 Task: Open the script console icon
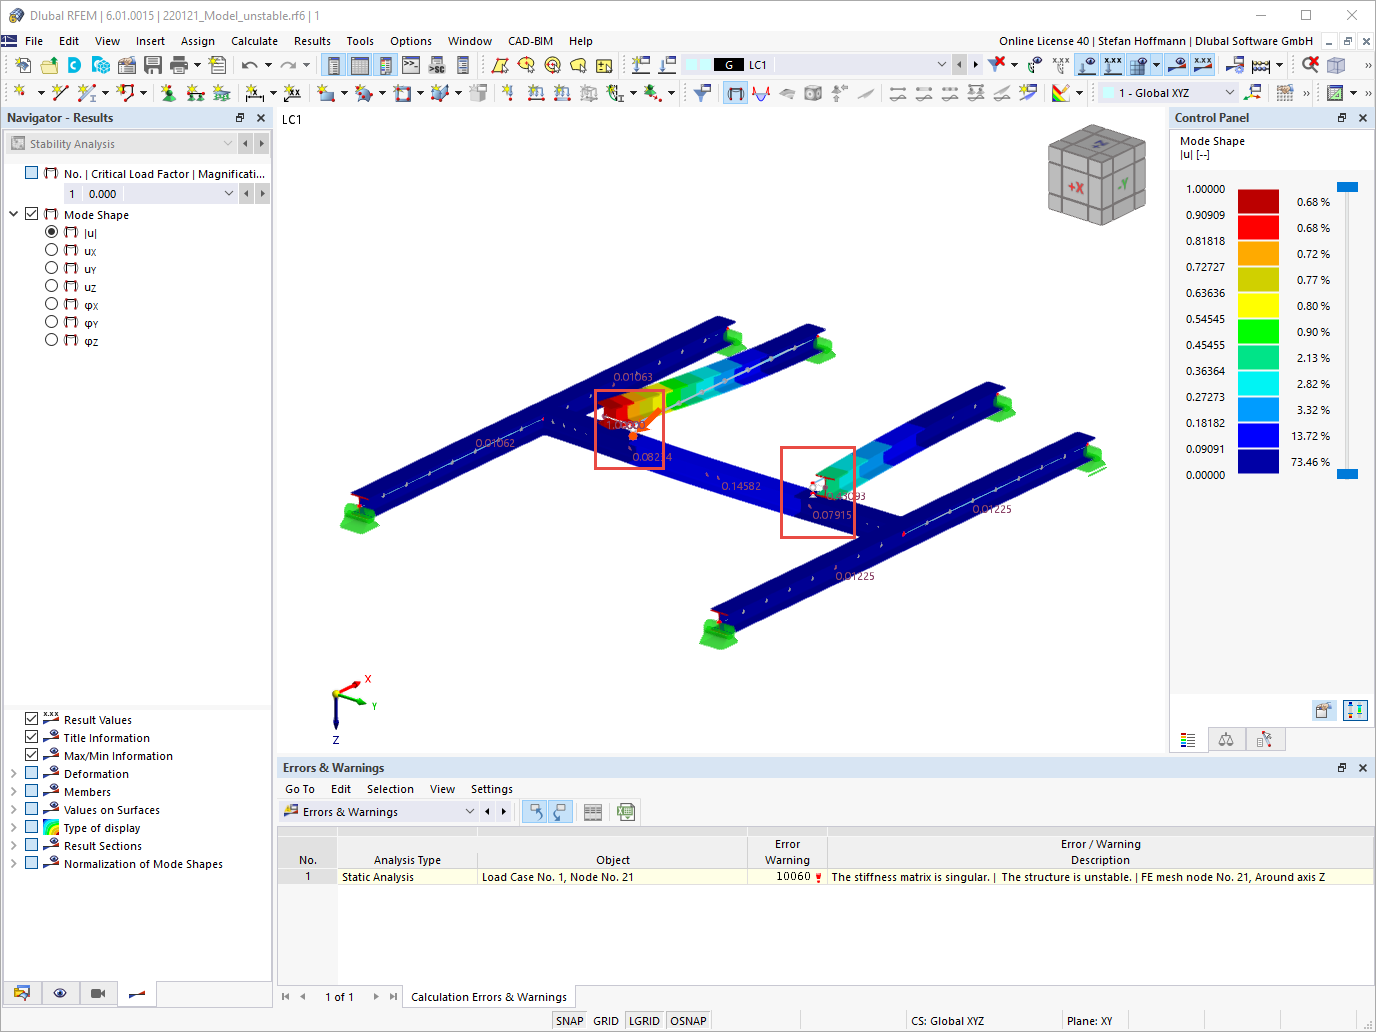[x=411, y=65]
